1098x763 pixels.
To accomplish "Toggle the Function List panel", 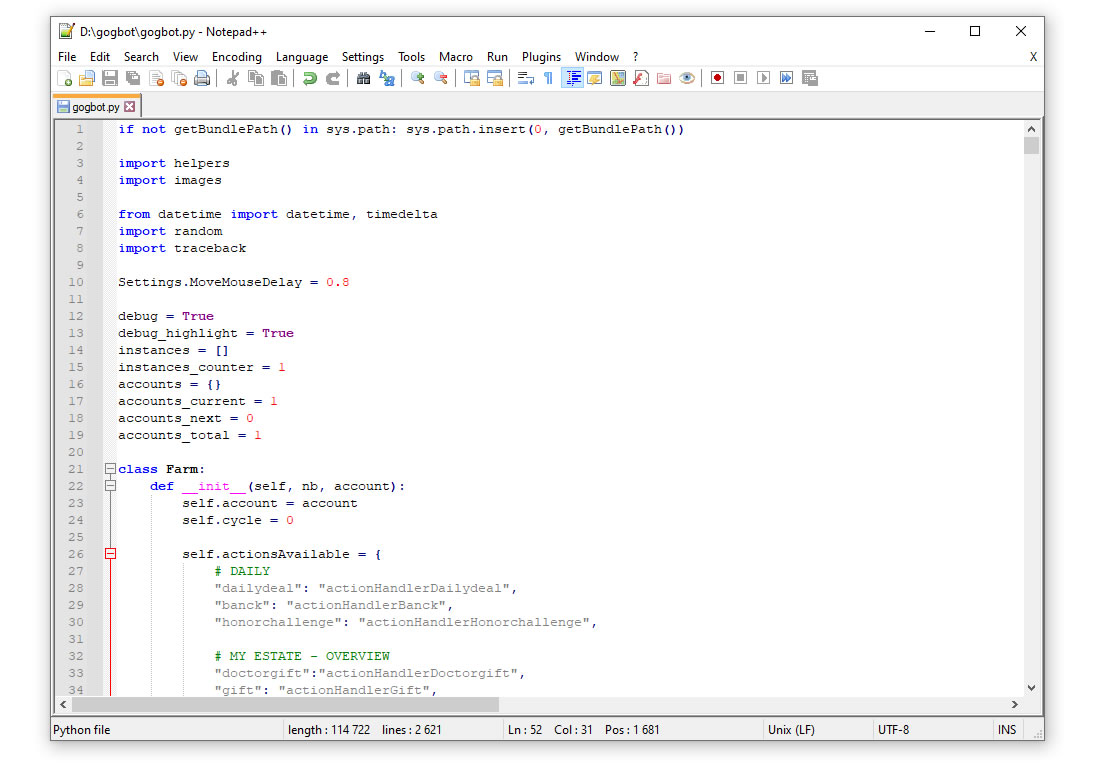I will point(641,78).
